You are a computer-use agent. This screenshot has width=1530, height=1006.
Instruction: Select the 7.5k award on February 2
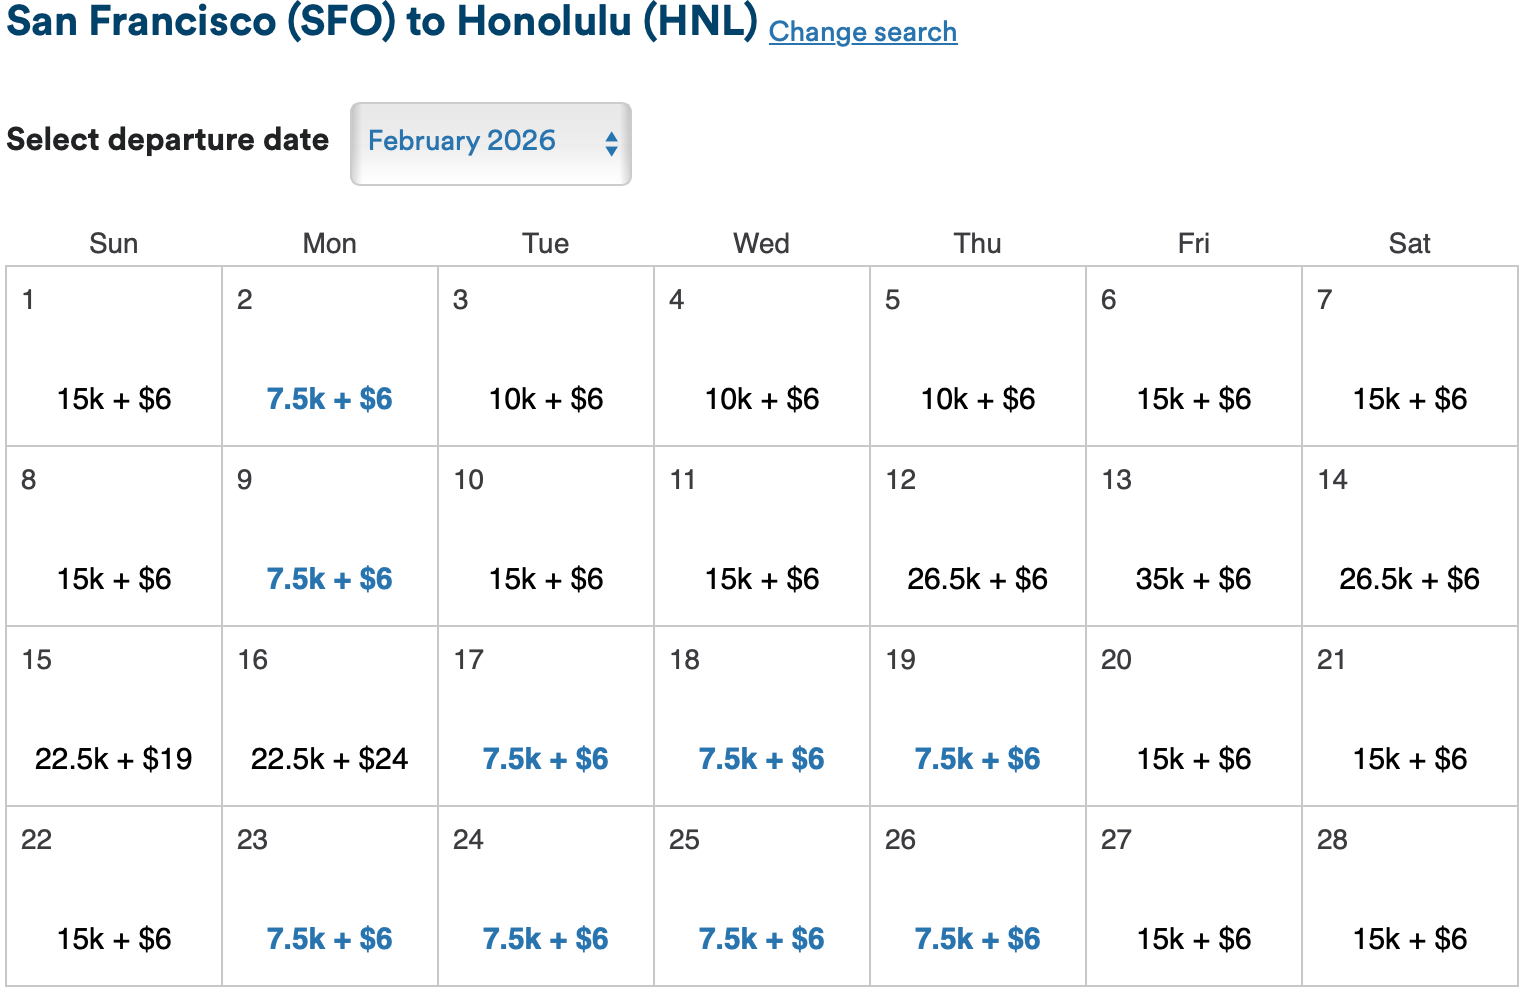[329, 398]
